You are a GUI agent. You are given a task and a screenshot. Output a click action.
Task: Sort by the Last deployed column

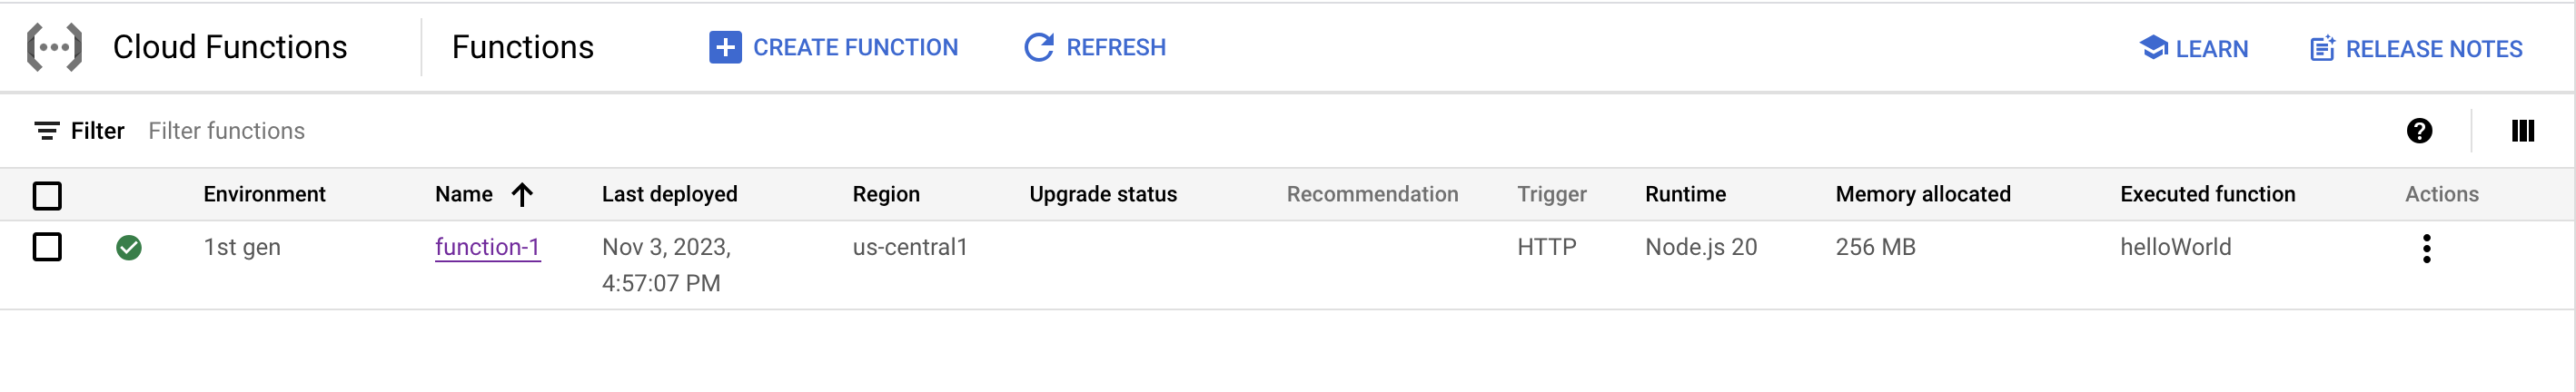[669, 194]
